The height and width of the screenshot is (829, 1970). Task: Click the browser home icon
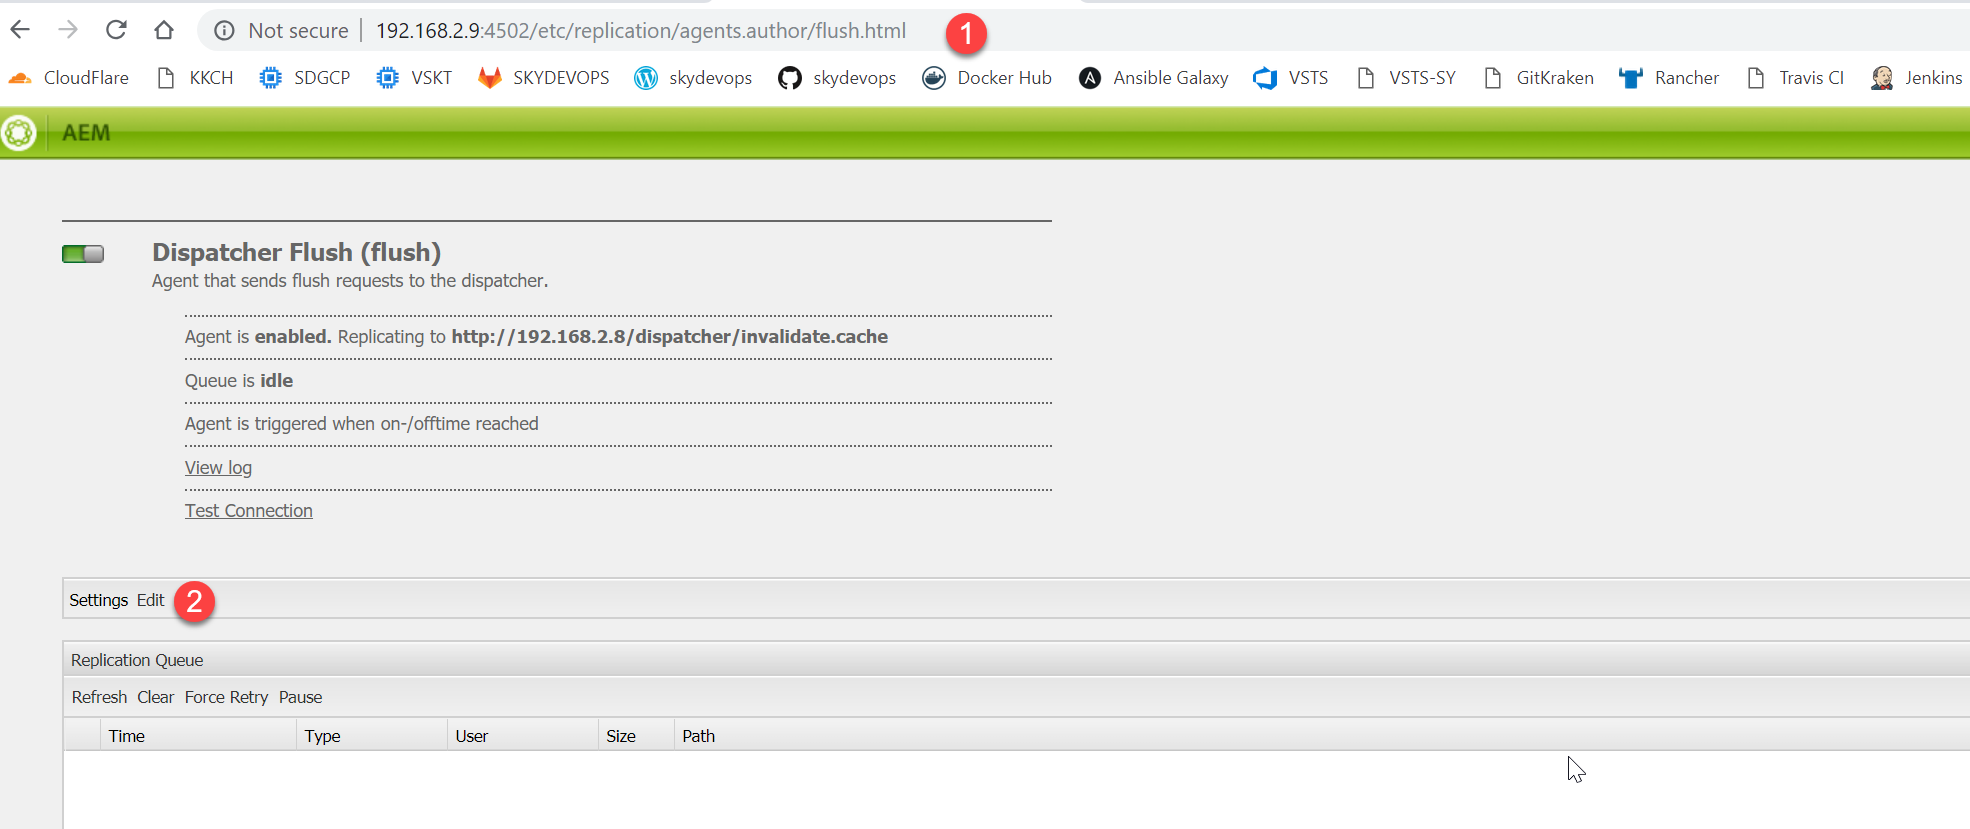[x=164, y=30]
